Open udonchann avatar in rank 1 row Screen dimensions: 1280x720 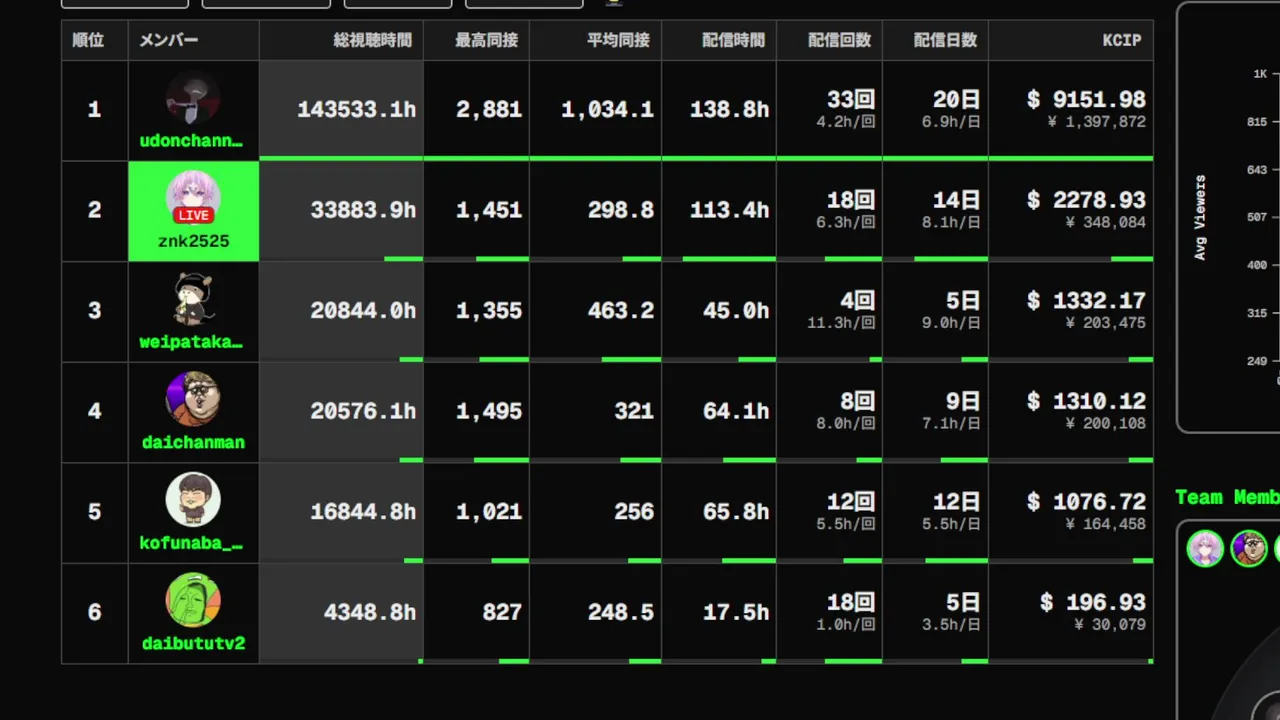tap(193, 98)
